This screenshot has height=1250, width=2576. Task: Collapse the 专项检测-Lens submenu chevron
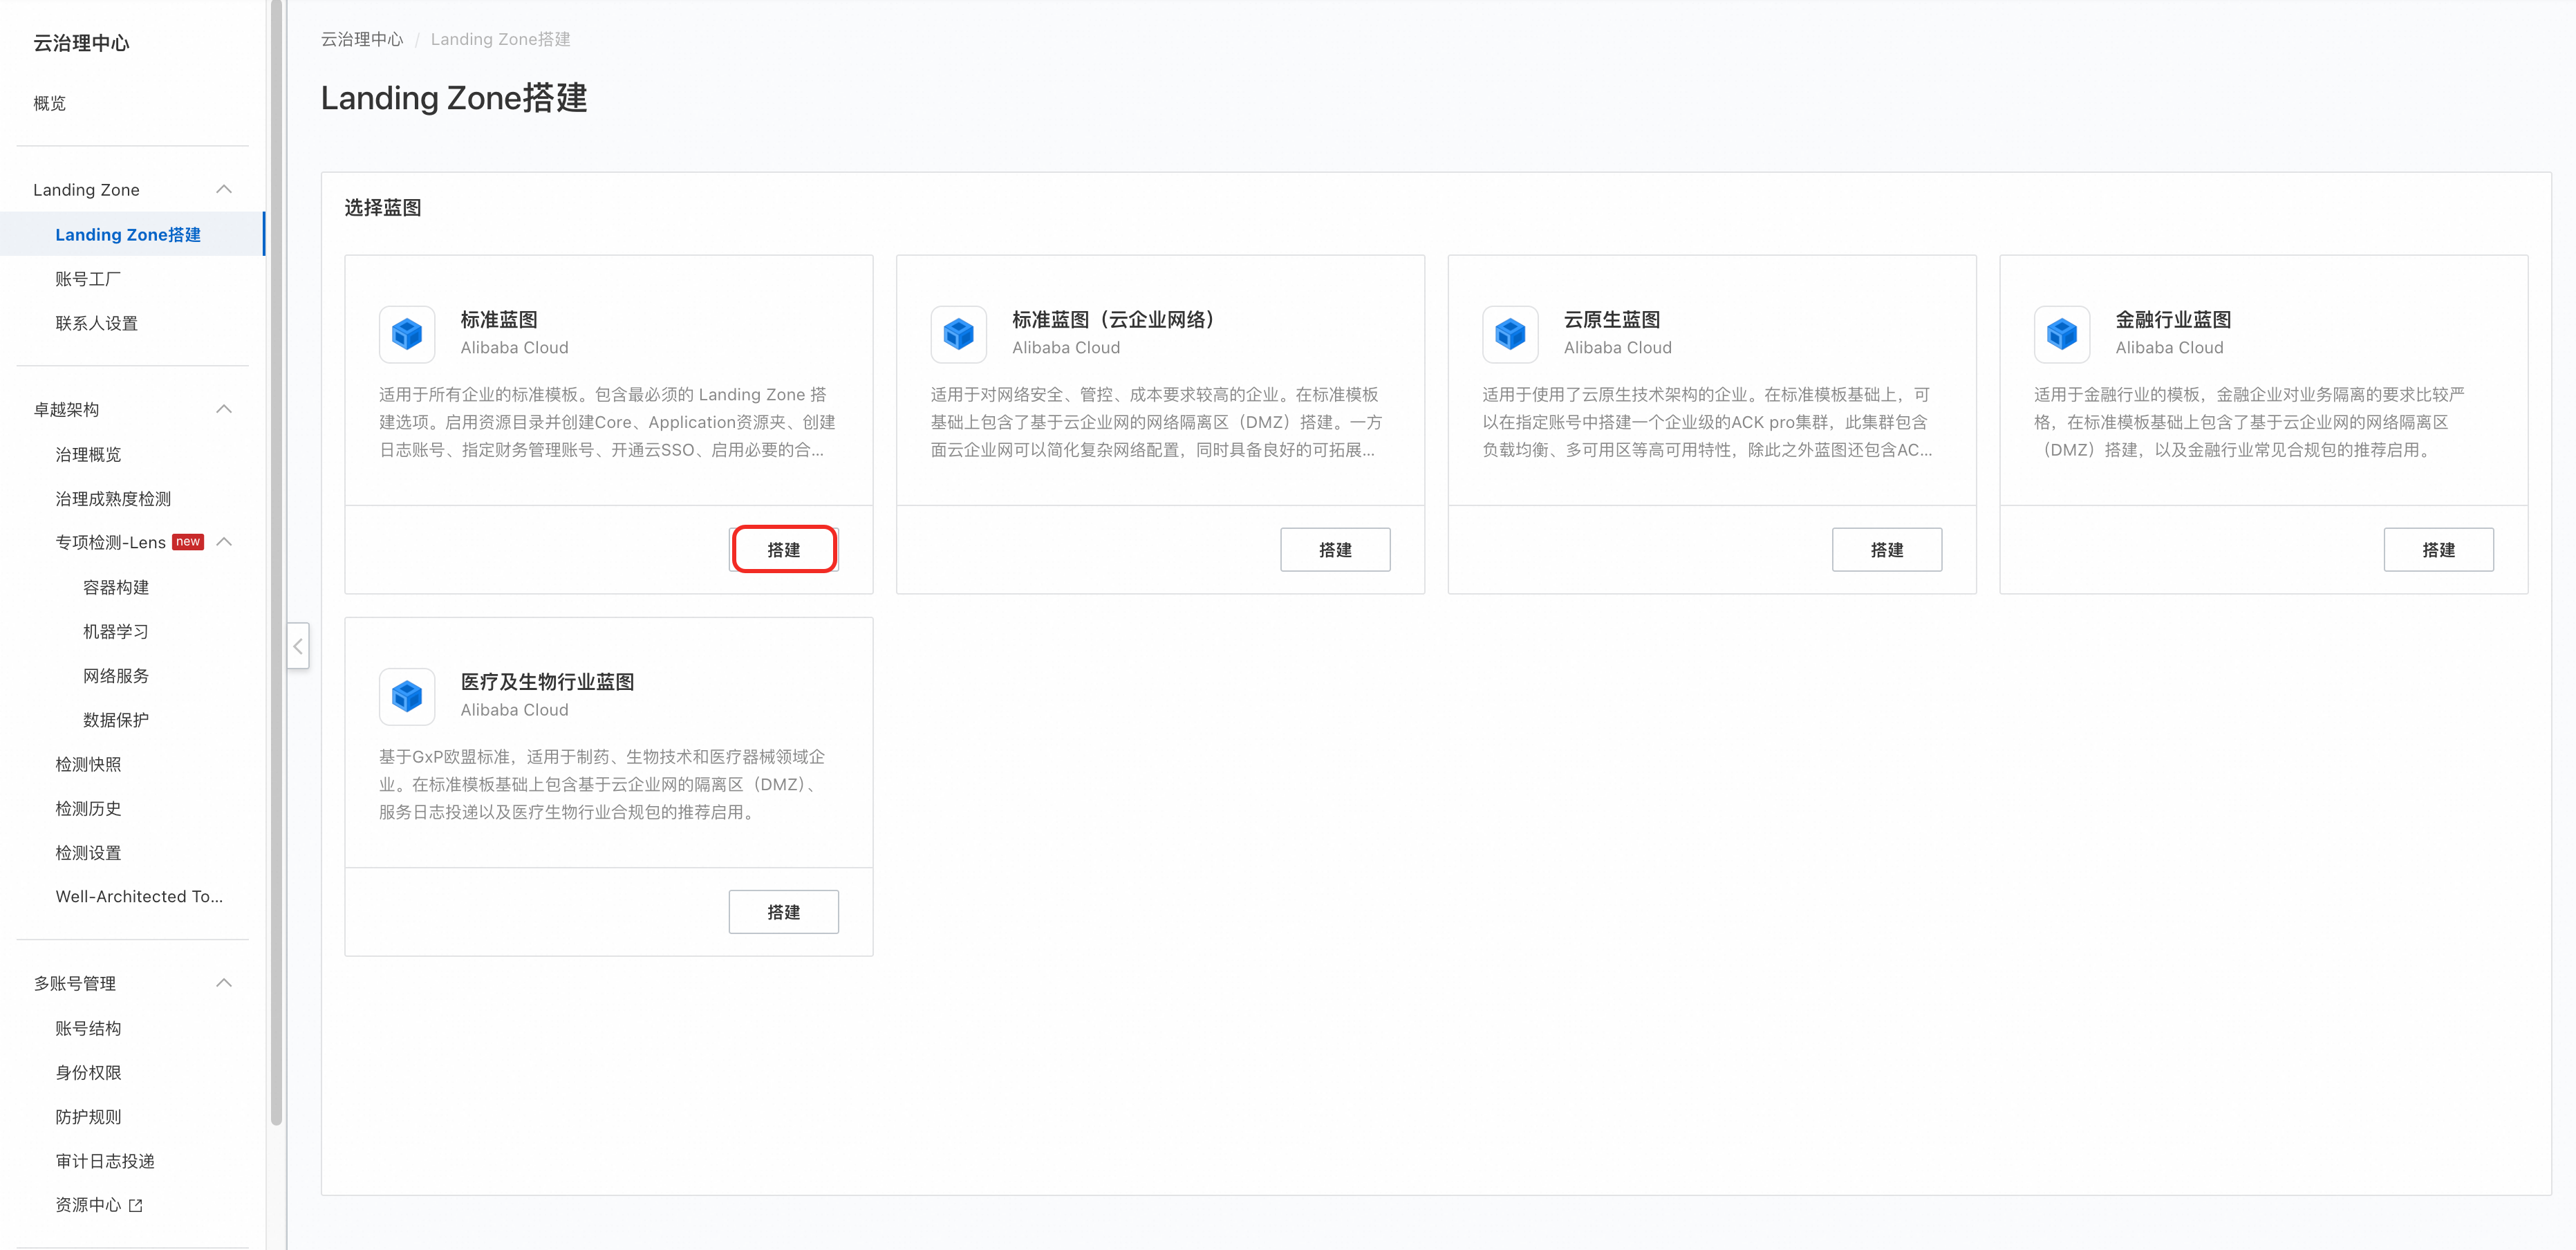[224, 542]
